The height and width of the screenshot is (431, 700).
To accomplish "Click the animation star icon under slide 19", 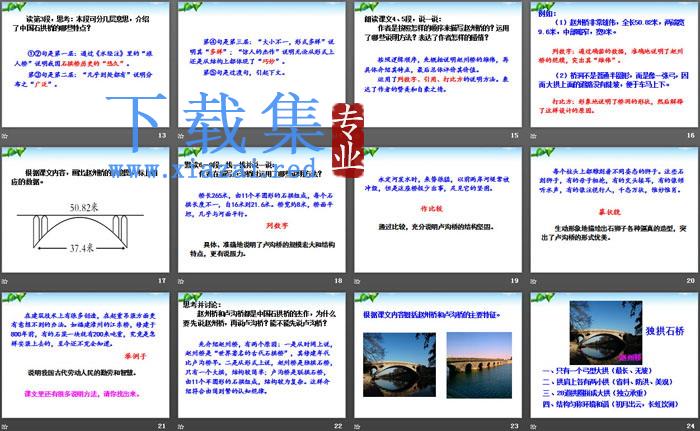I will click(x=357, y=281).
